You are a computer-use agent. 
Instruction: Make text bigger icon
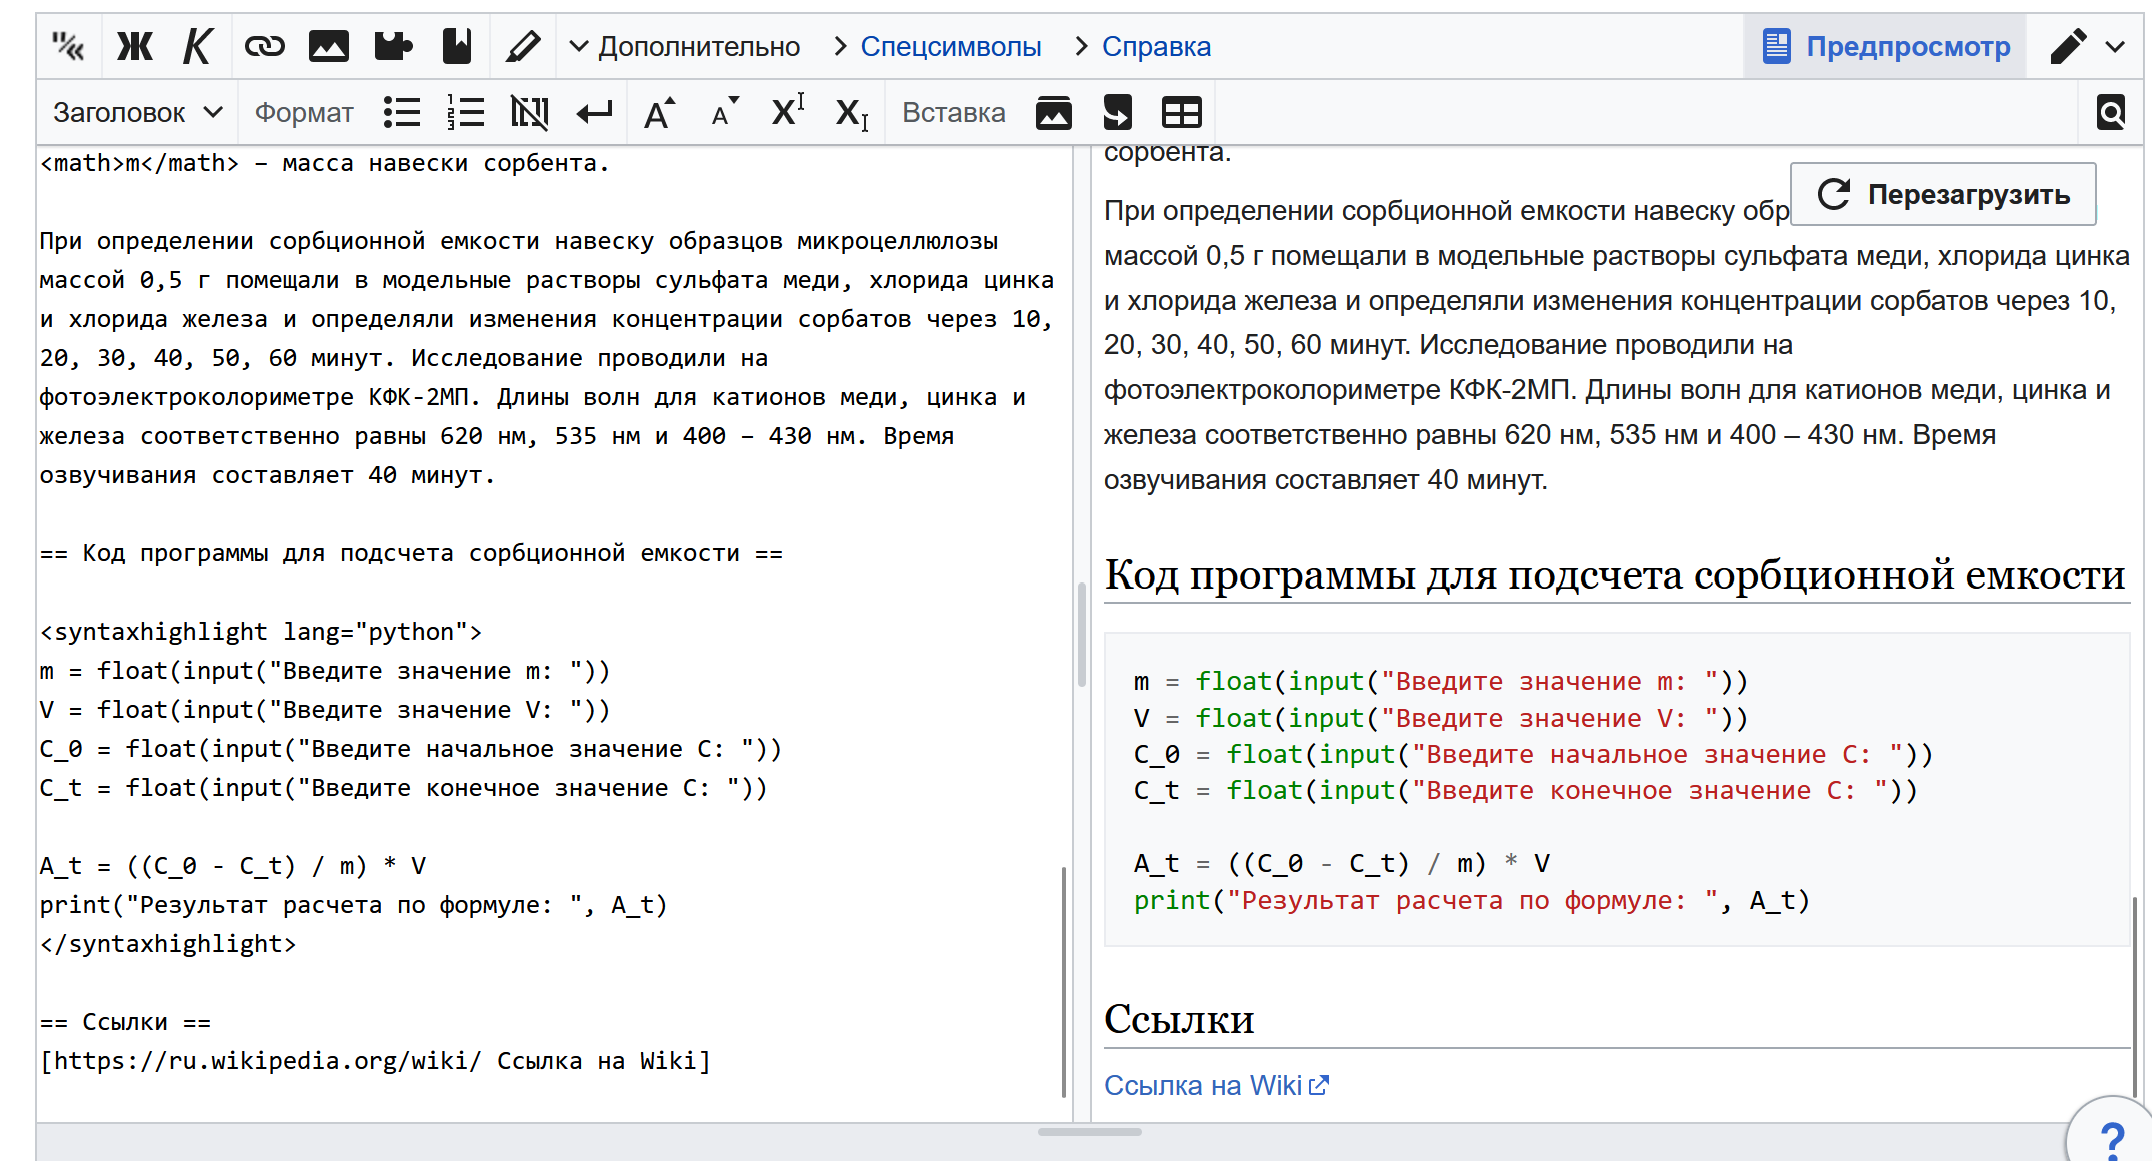coord(659,113)
